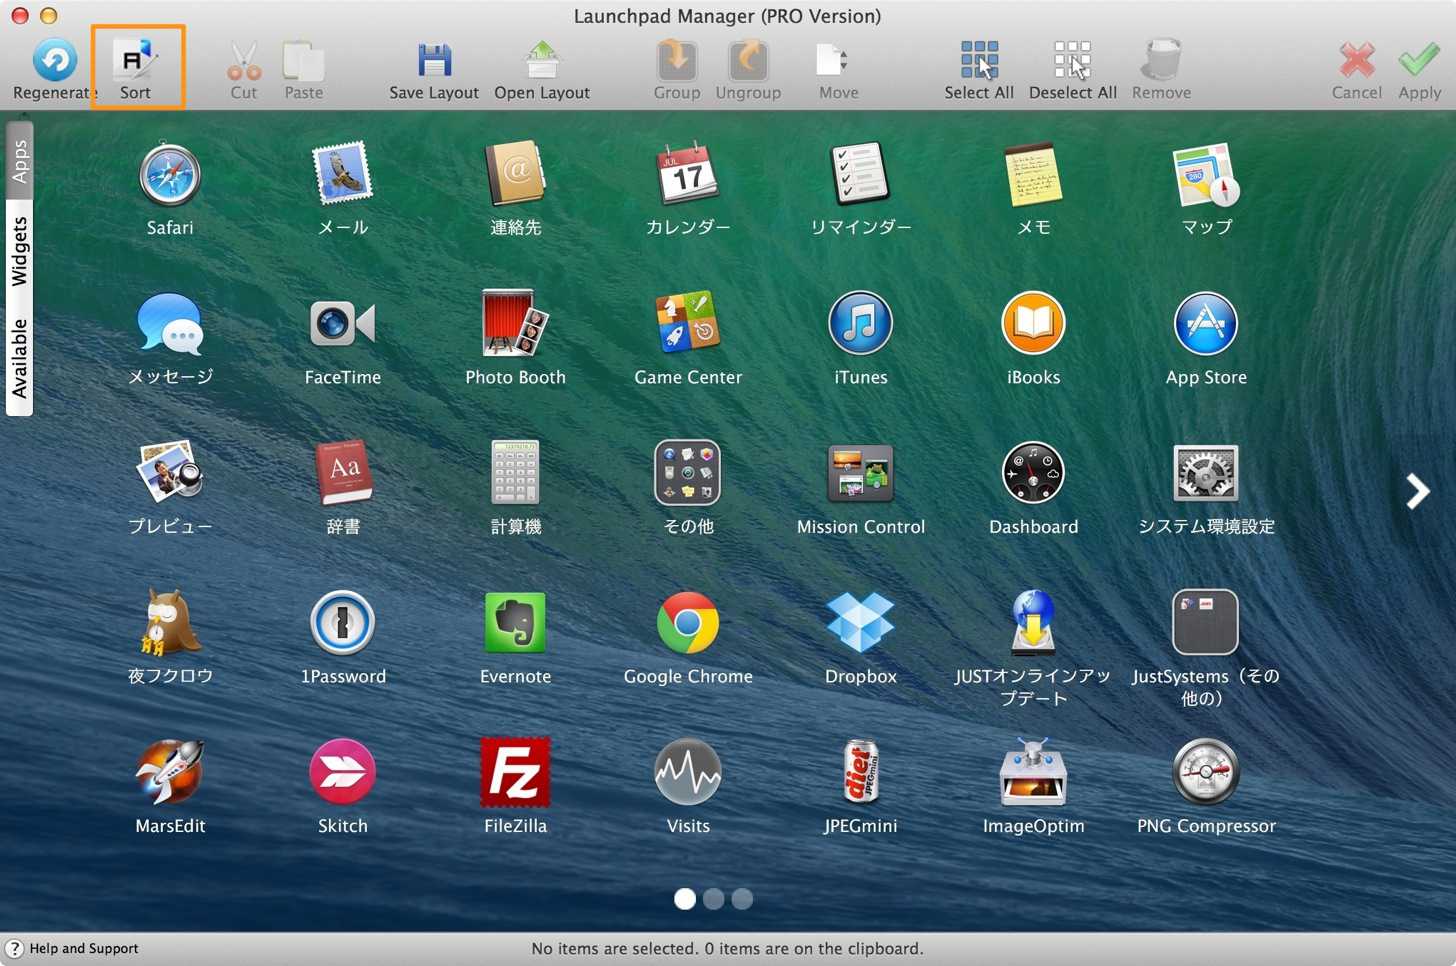Image resolution: width=1456 pixels, height=966 pixels.
Task: Apply changes with the green checkmark
Action: tap(1420, 61)
